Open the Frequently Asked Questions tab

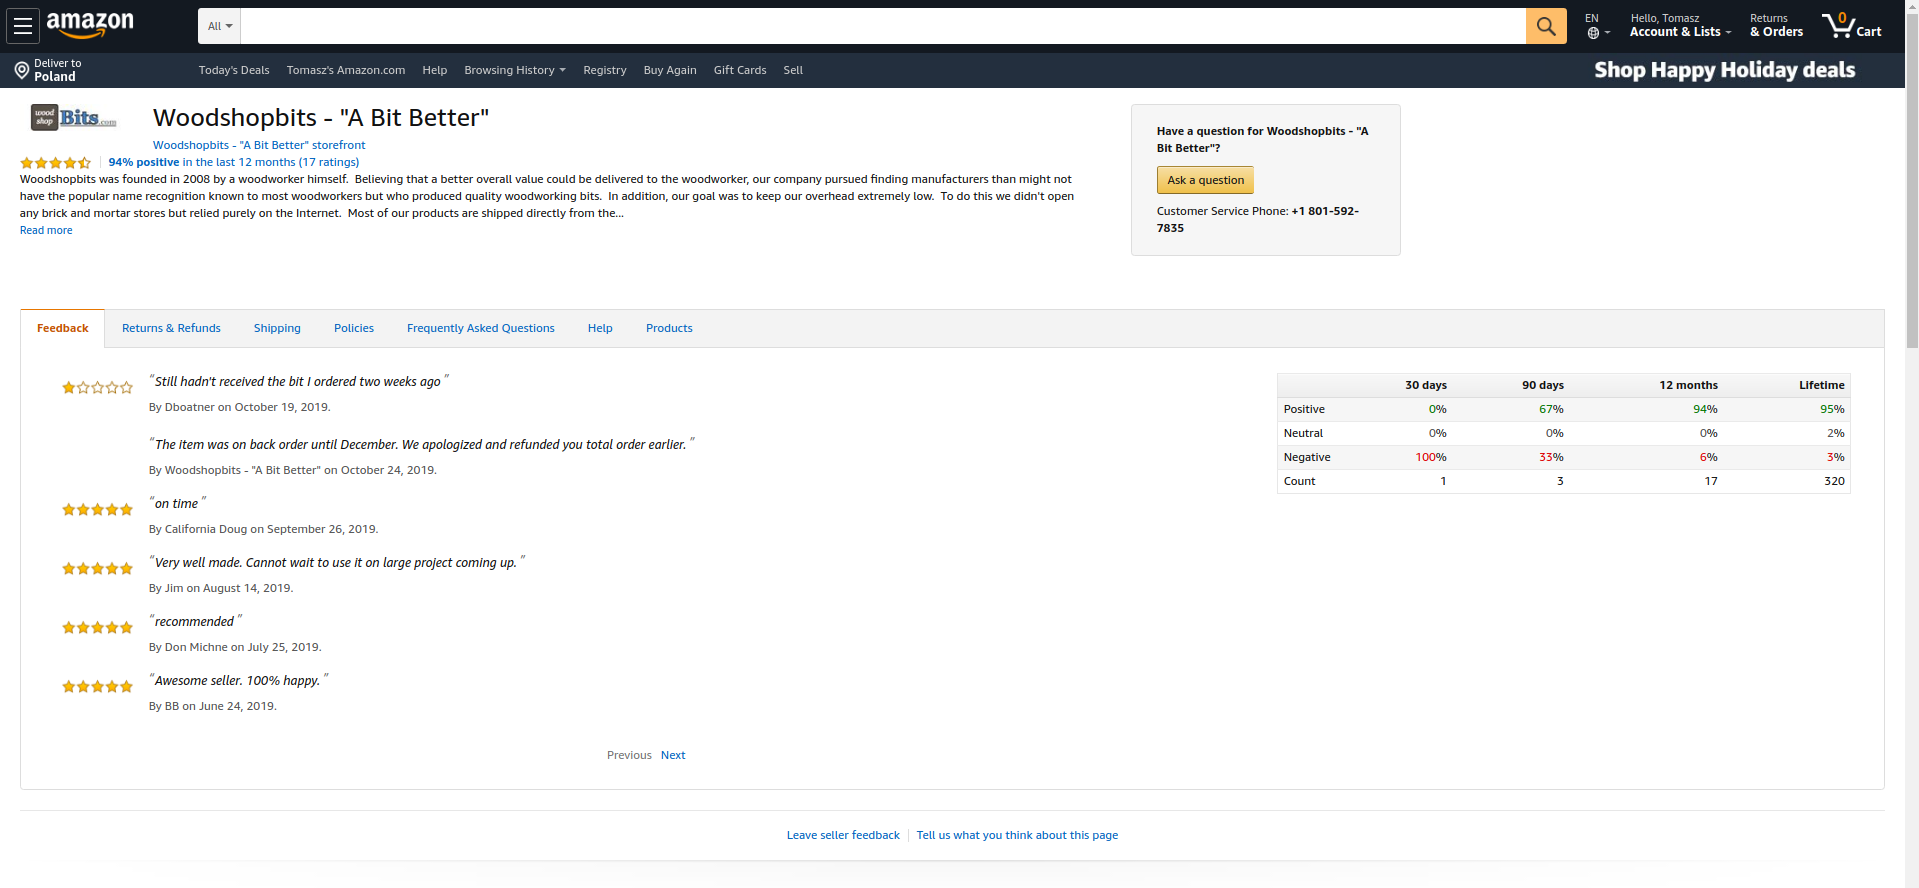[x=481, y=328]
